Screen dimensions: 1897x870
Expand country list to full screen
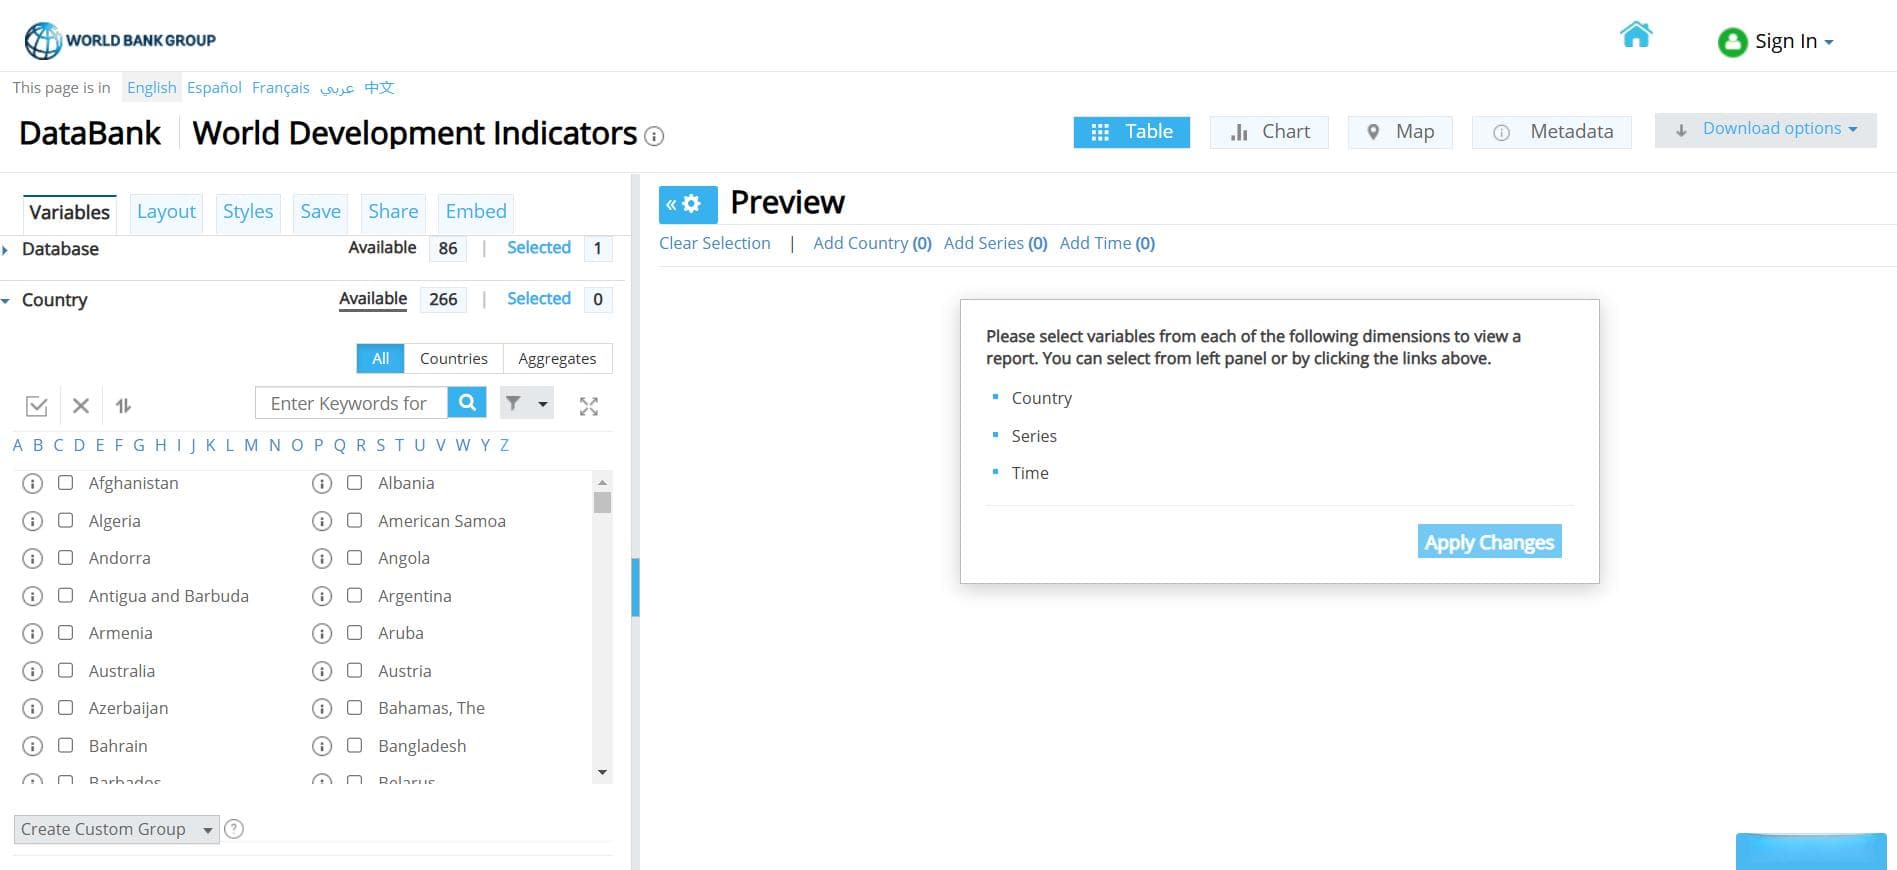589,406
